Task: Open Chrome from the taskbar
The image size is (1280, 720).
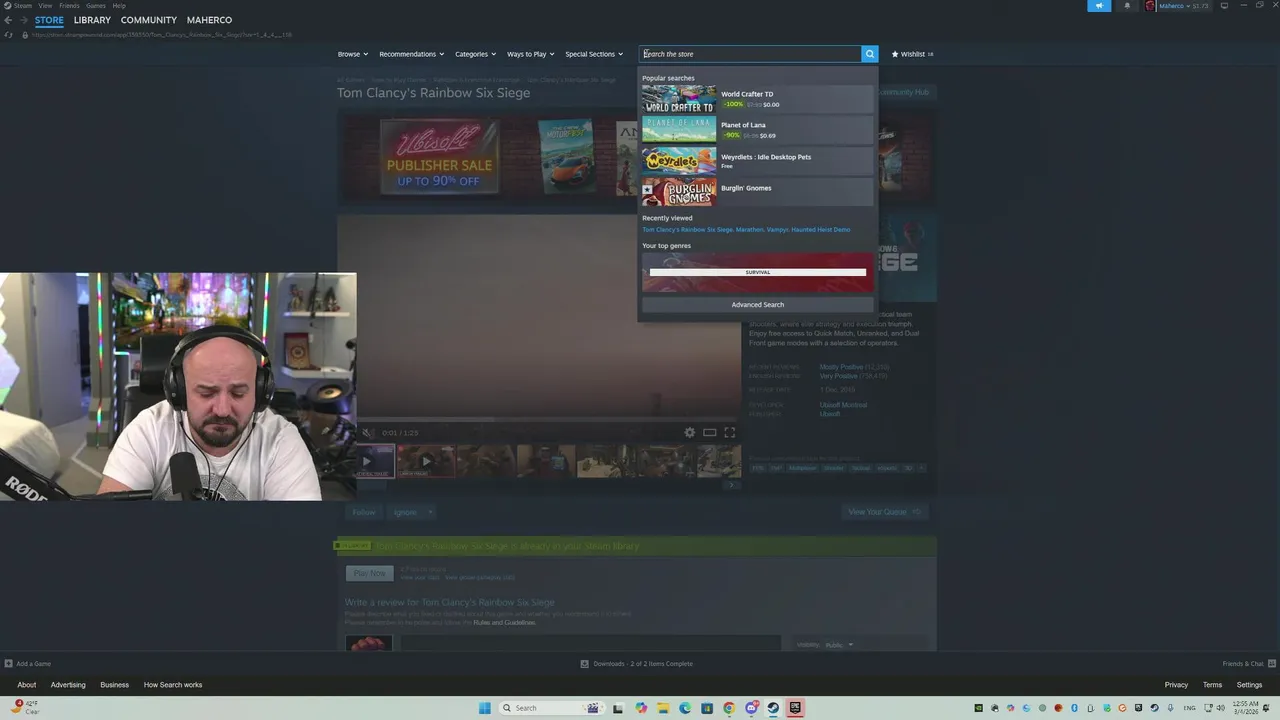Action: pos(729,708)
